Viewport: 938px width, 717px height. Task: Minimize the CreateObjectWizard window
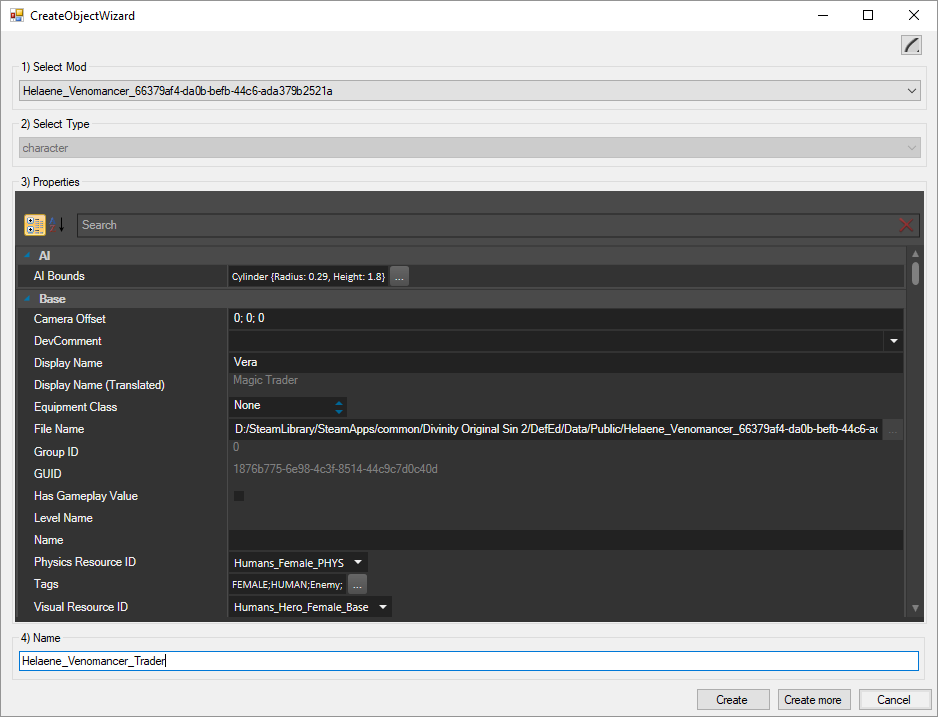click(x=823, y=16)
